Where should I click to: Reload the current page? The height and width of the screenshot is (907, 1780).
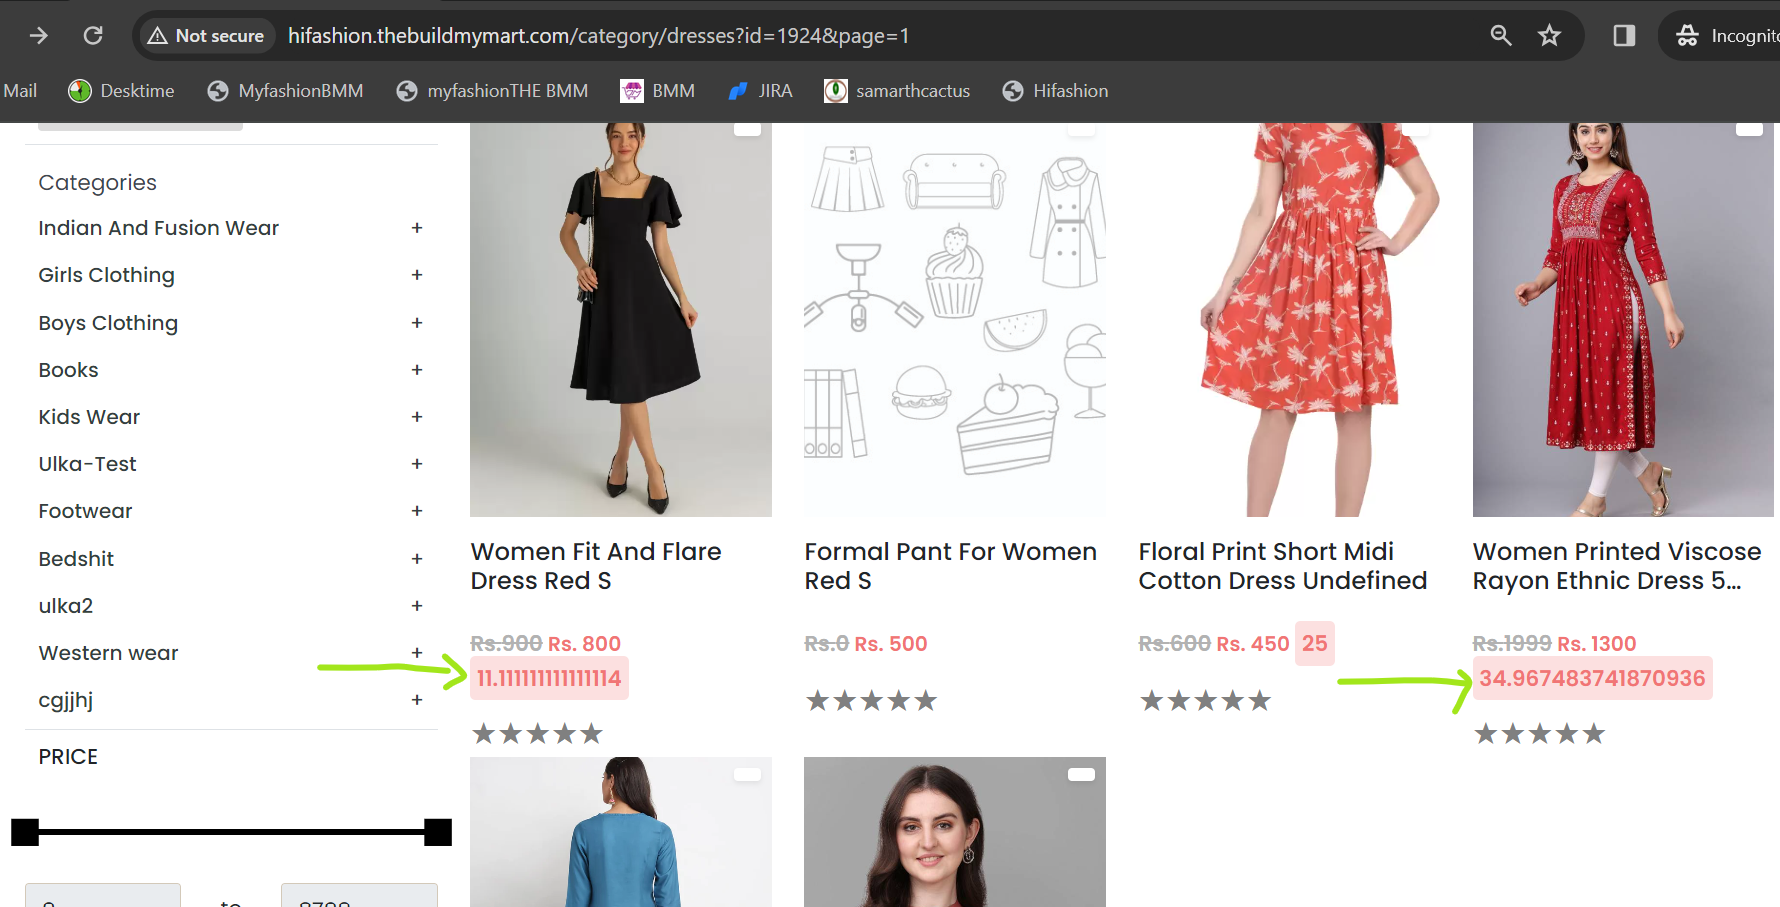pyautogui.click(x=93, y=36)
